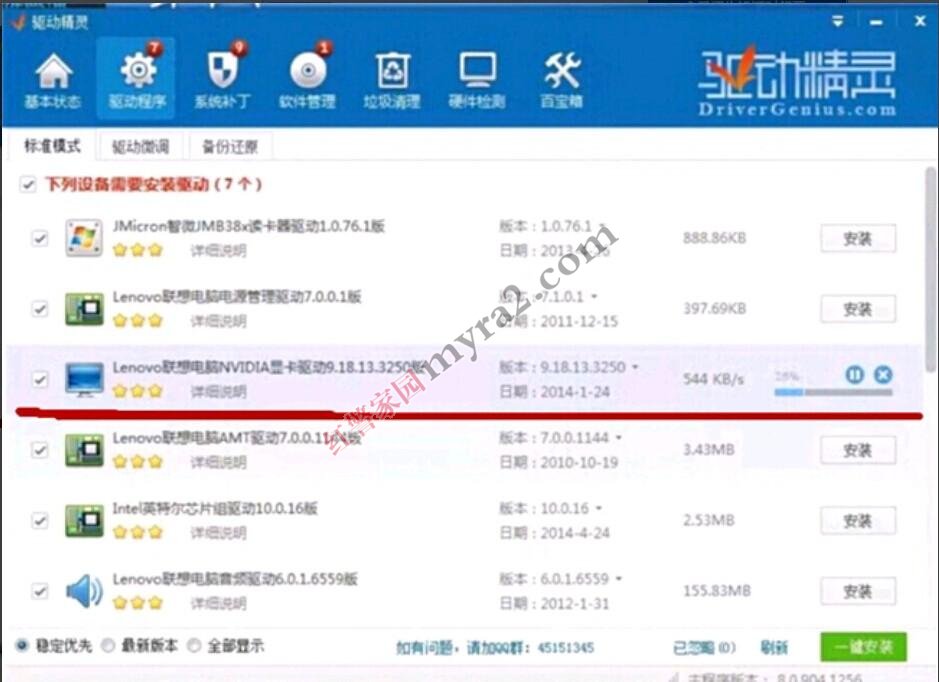This screenshot has height=682, width=939.
Task: Click the Intel chipset driver chip icon
Action: click(x=84, y=520)
